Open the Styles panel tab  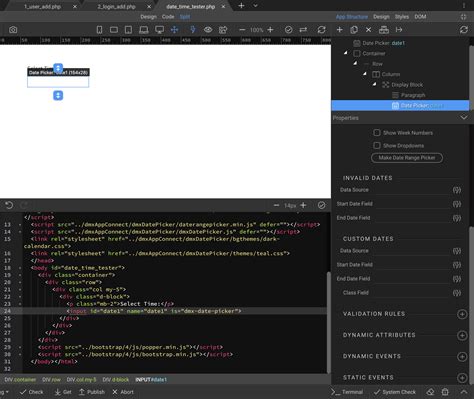(402, 17)
